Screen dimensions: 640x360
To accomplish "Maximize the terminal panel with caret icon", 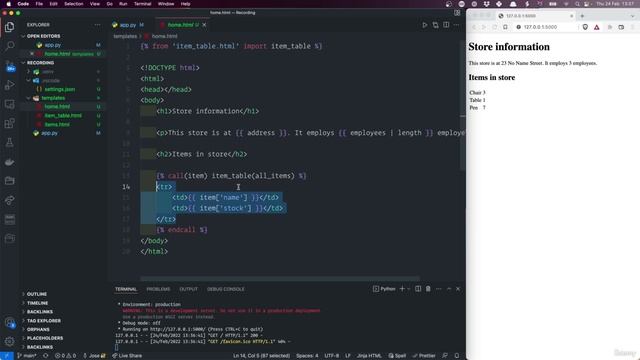I will 449,289.
